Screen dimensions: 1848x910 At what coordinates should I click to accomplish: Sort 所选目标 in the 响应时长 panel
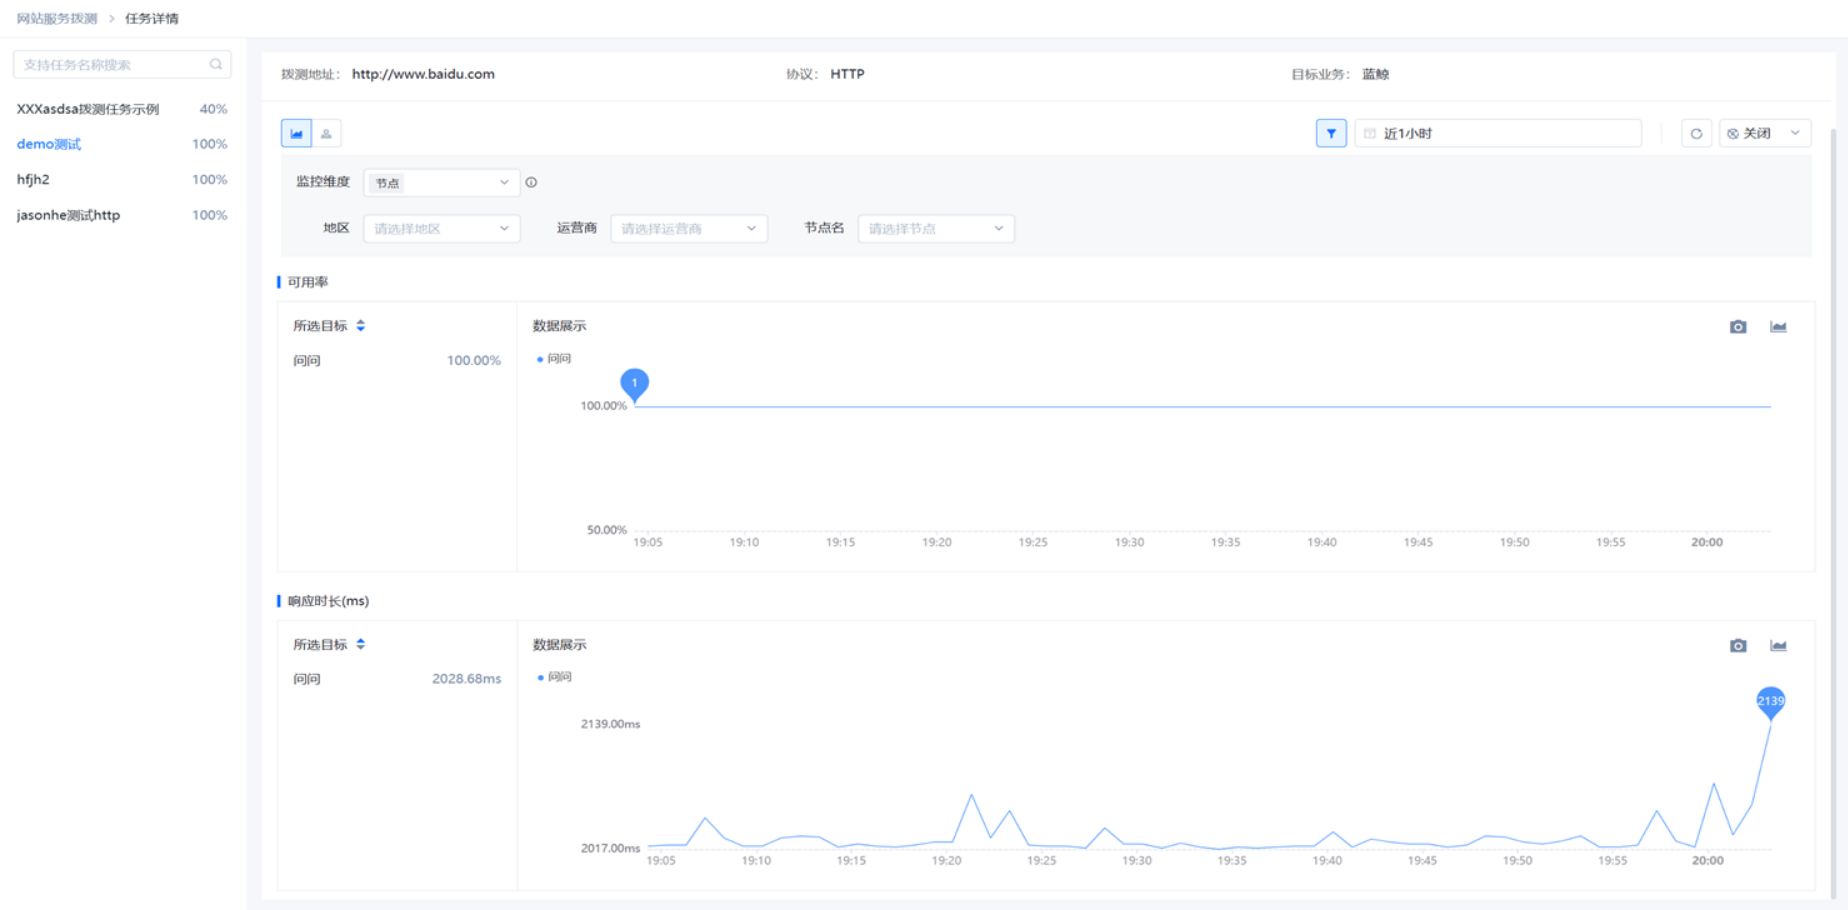[361, 644]
